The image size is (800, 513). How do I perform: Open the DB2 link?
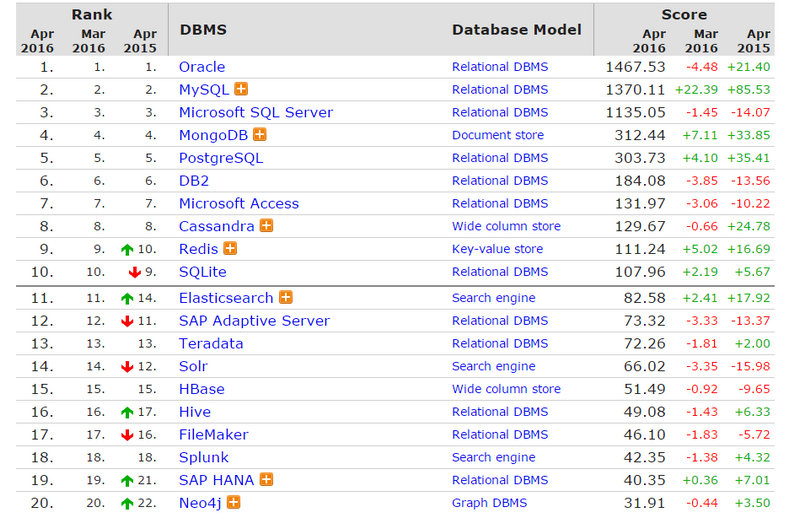194,181
